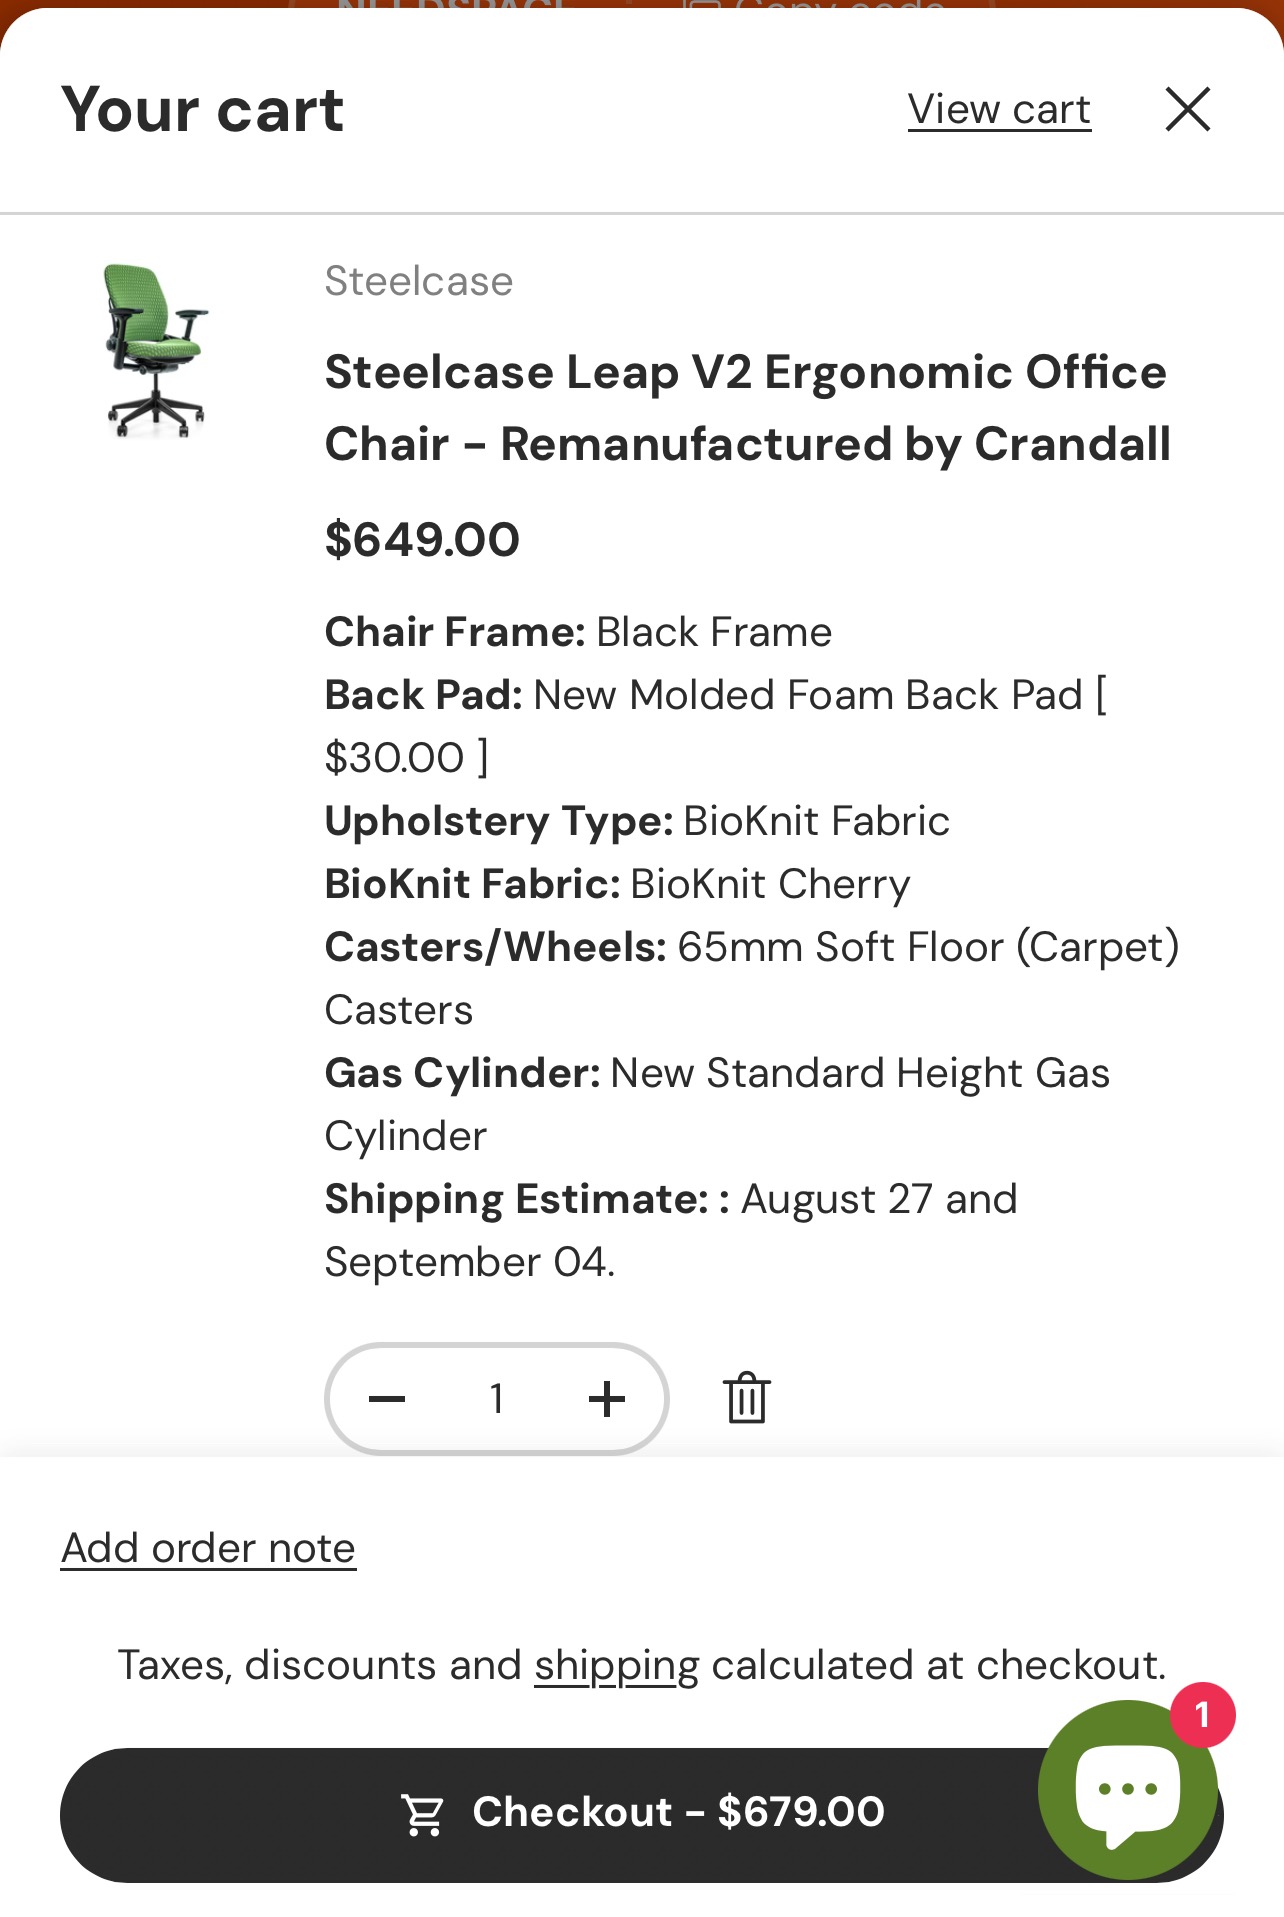The image size is (1284, 1917).
Task: Increase chair quantity with plus button
Action: click(x=607, y=1398)
